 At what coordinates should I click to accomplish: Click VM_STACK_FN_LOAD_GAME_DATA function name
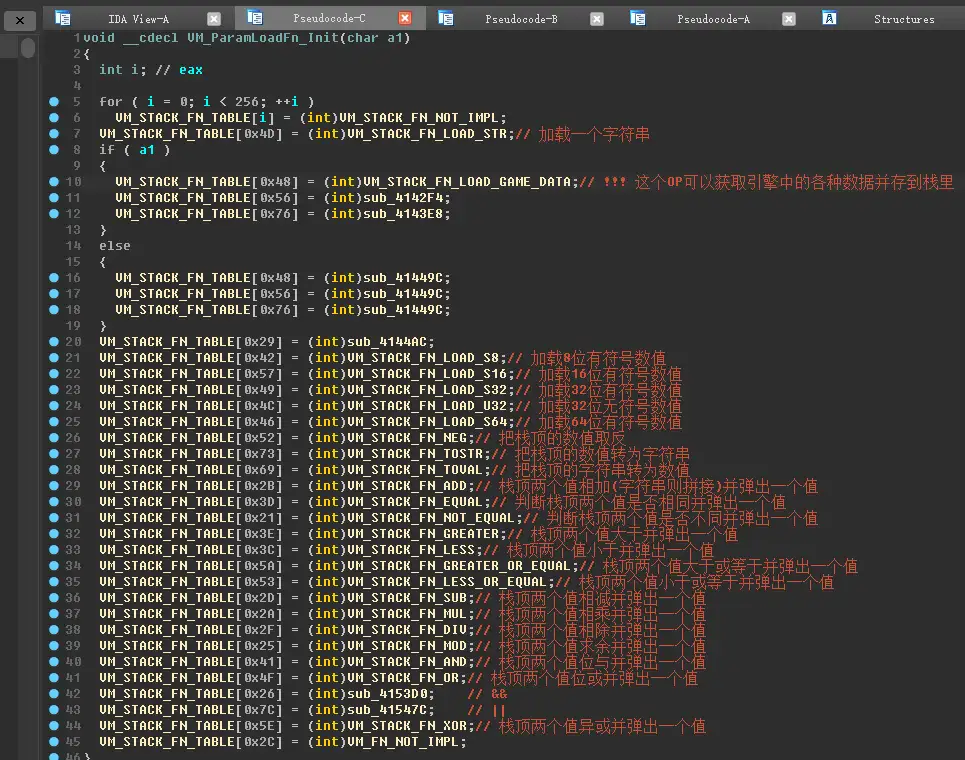point(470,182)
